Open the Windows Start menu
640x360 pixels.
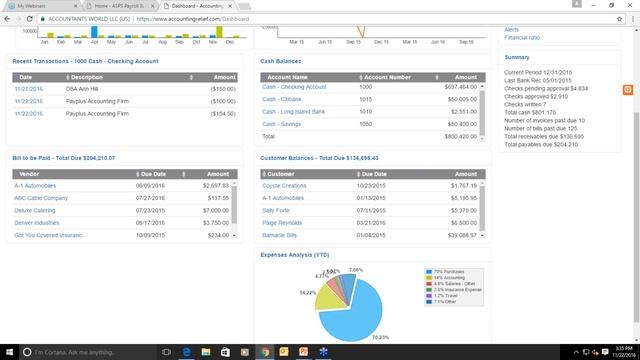tap(9, 352)
